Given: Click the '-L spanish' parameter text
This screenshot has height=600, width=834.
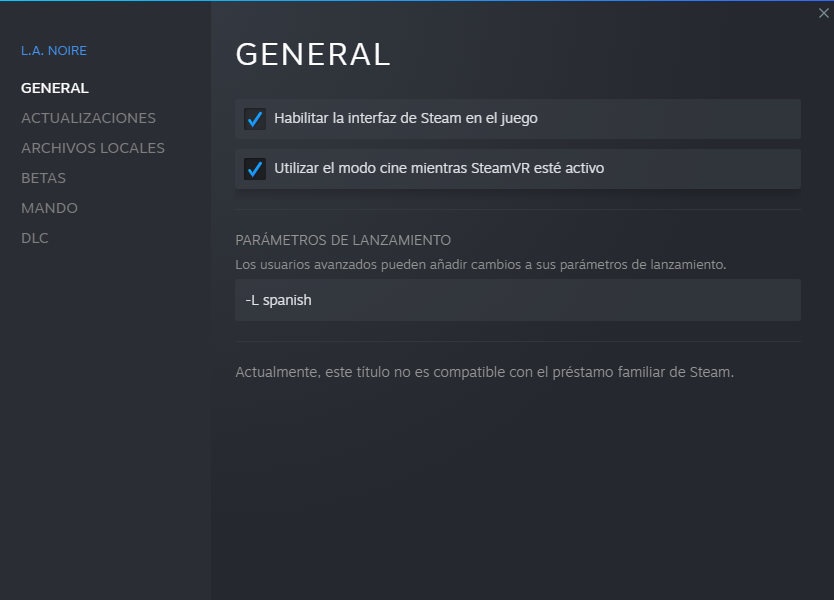Looking at the screenshot, I should (x=279, y=300).
